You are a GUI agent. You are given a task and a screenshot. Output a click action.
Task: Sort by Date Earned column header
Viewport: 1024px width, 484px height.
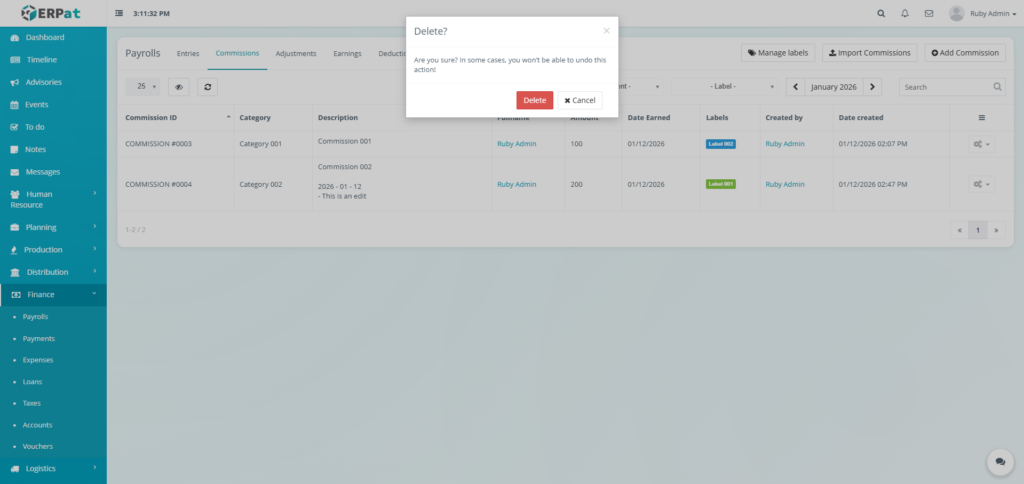pyautogui.click(x=661, y=118)
